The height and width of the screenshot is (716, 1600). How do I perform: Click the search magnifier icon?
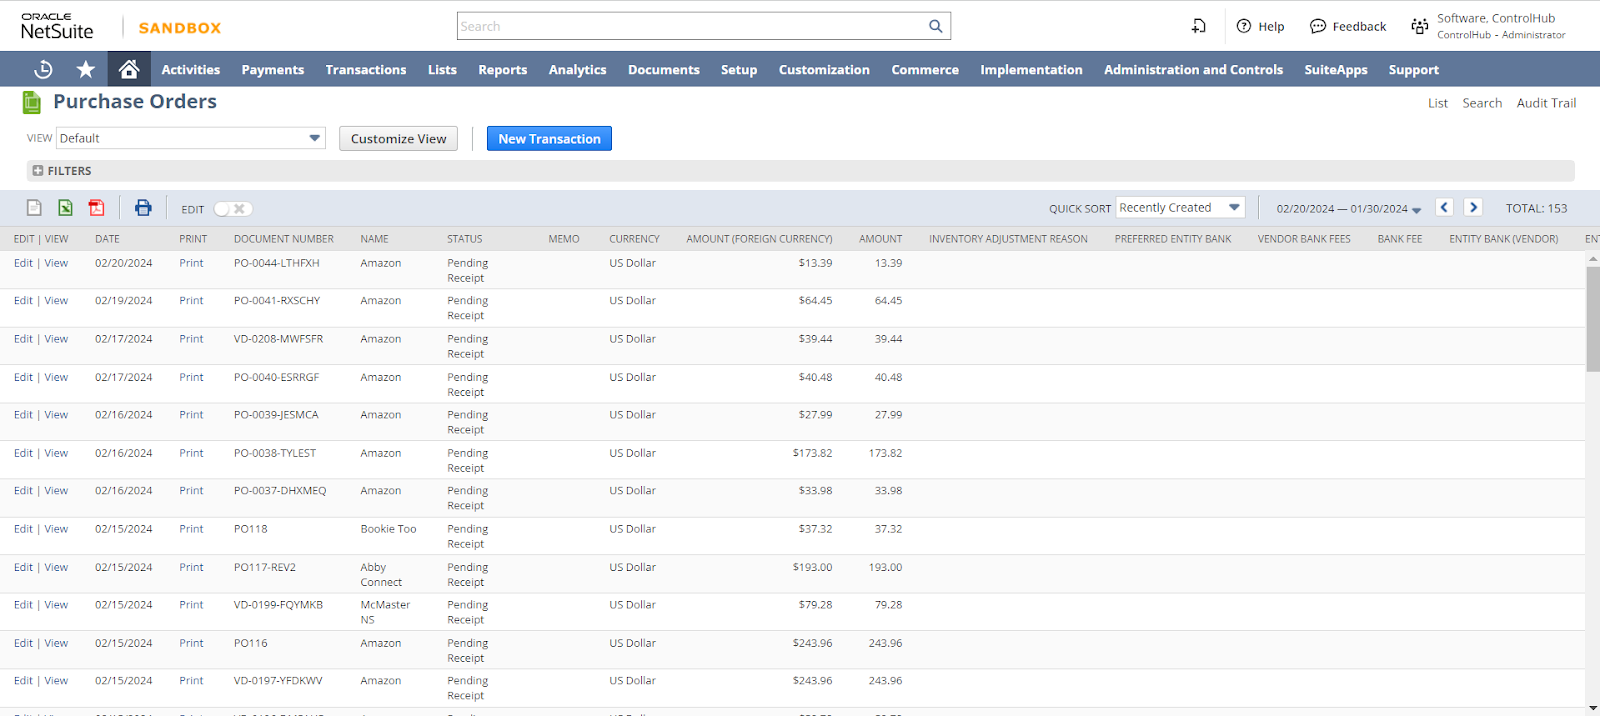935,26
